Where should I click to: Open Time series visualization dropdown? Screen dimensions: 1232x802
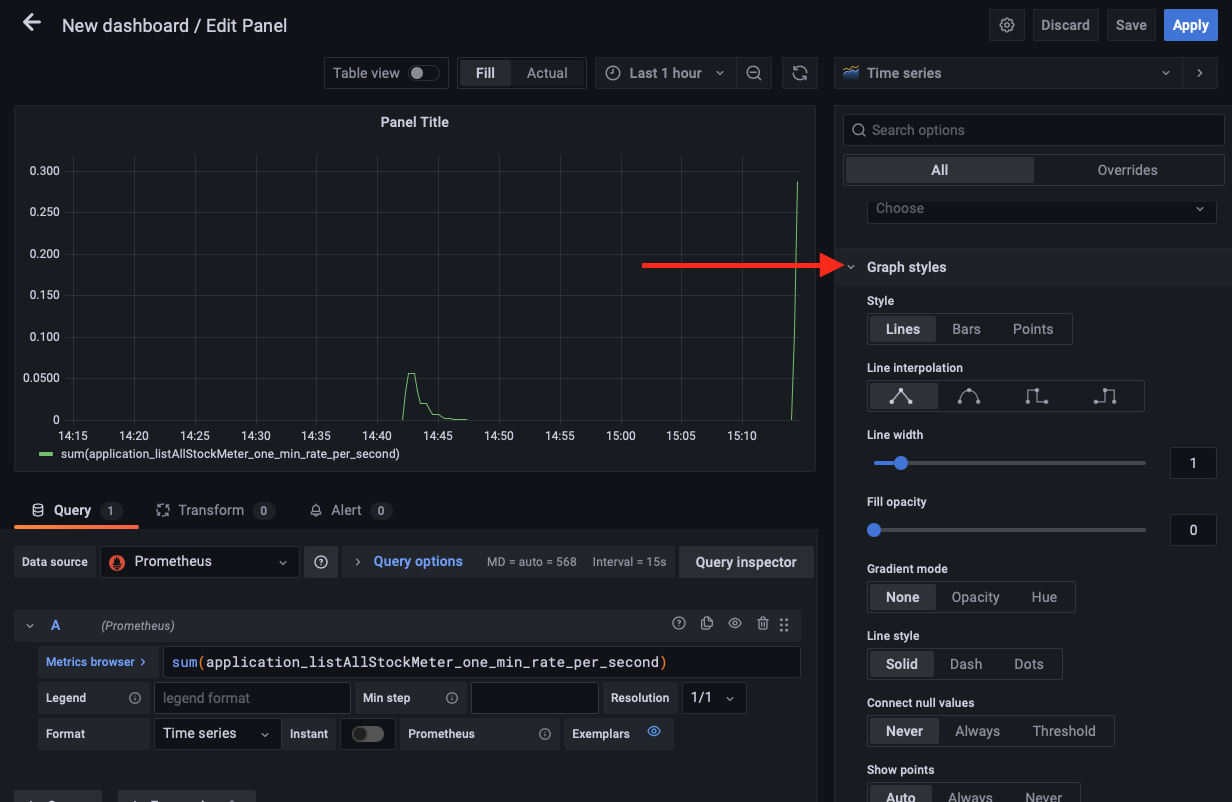tap(1008, 73)
